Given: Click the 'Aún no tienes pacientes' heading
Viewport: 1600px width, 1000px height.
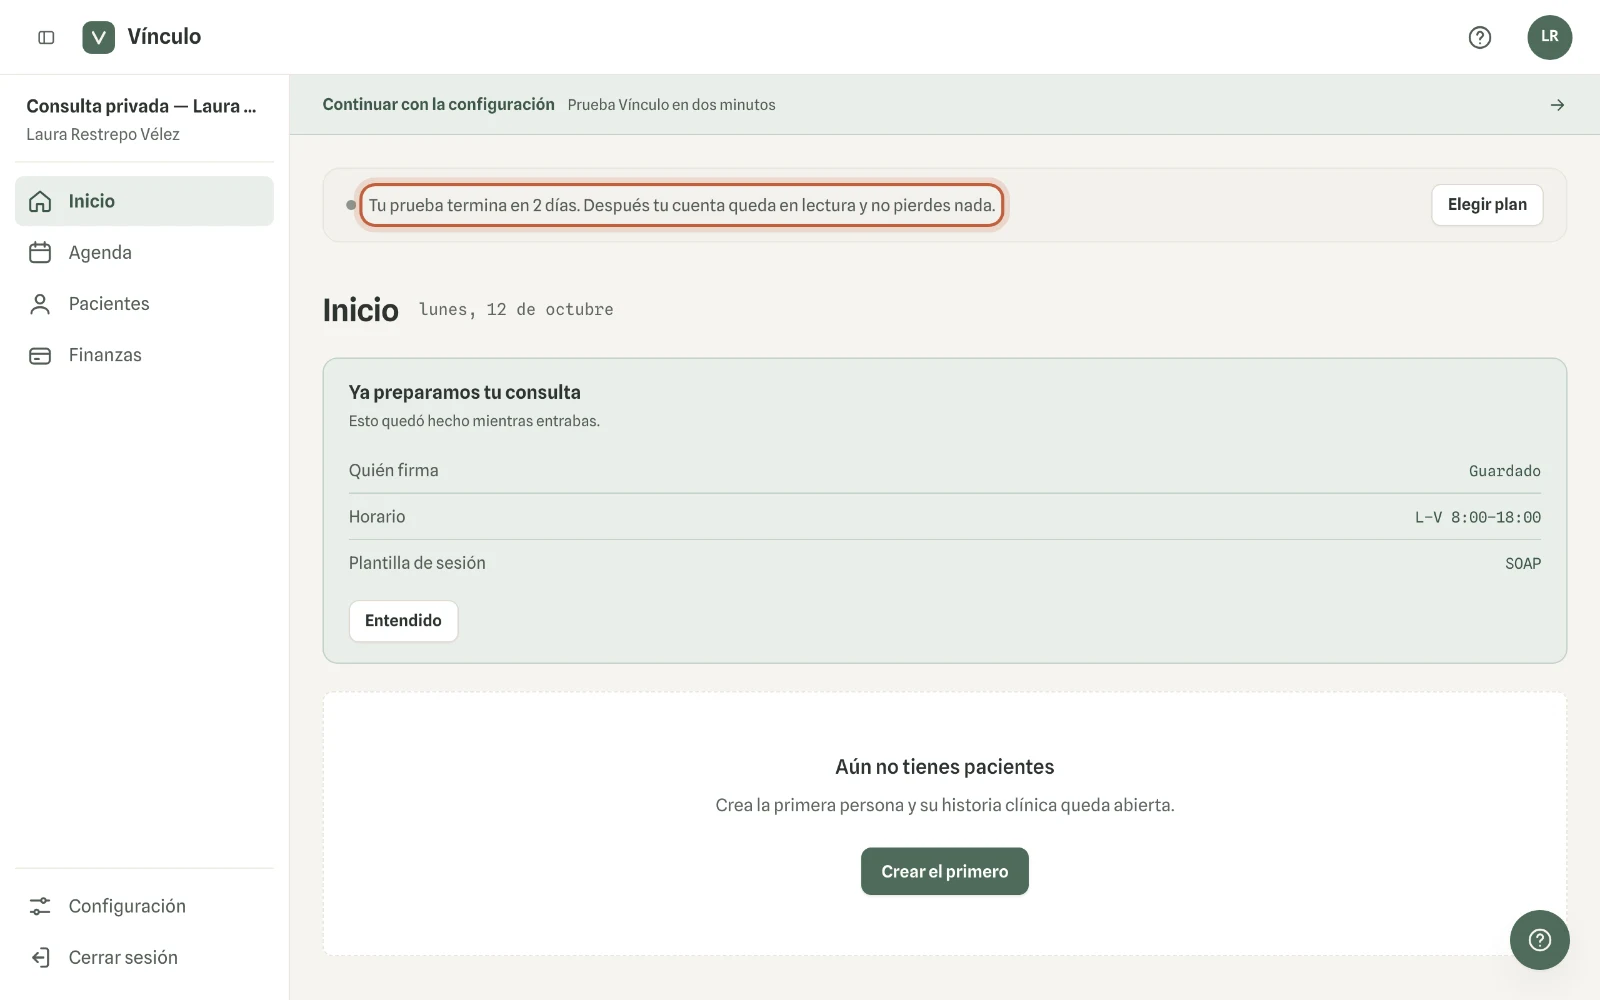Looking at the screenshot, I should pos(944,767).
